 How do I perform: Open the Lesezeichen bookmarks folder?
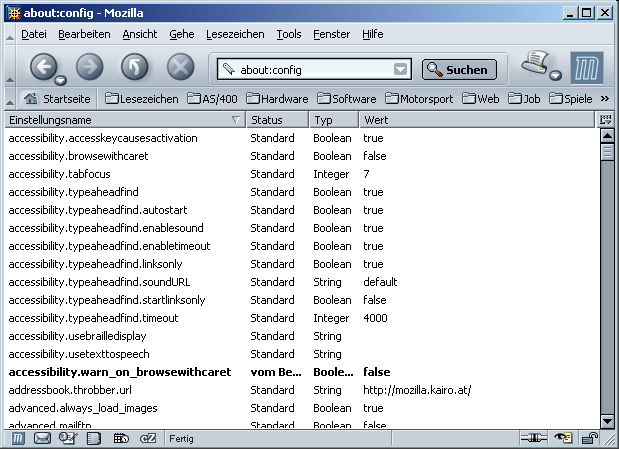pos(142,99)
